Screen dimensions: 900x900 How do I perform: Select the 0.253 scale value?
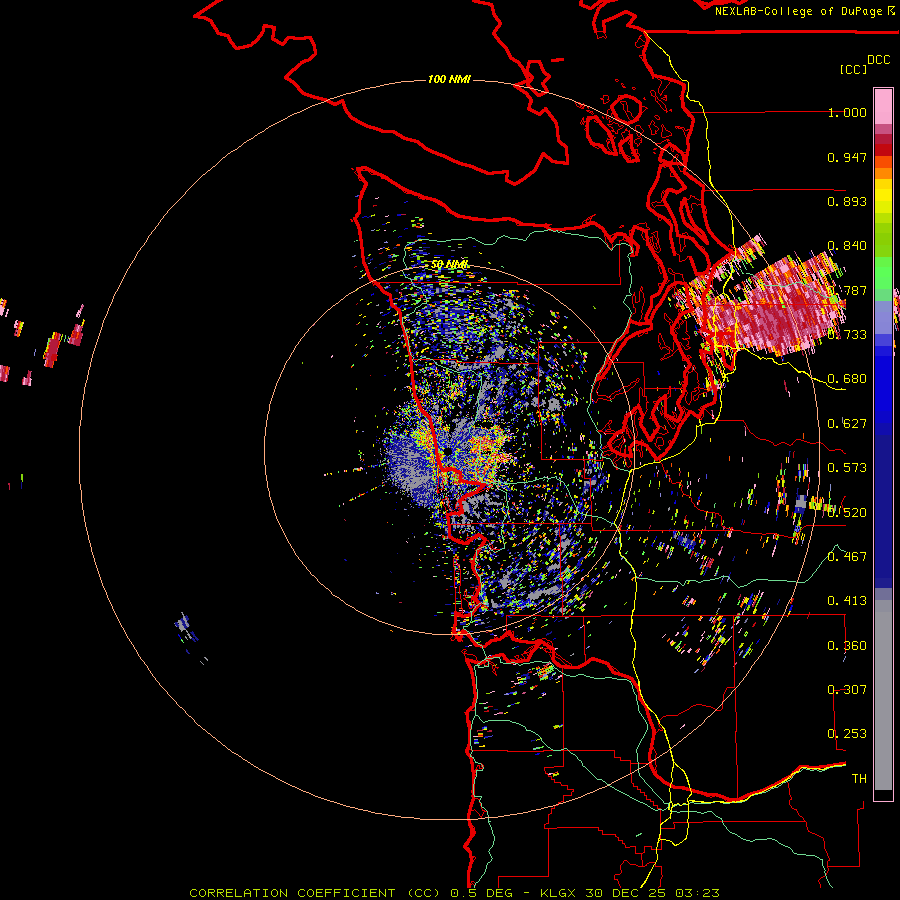tap(847, 734)
